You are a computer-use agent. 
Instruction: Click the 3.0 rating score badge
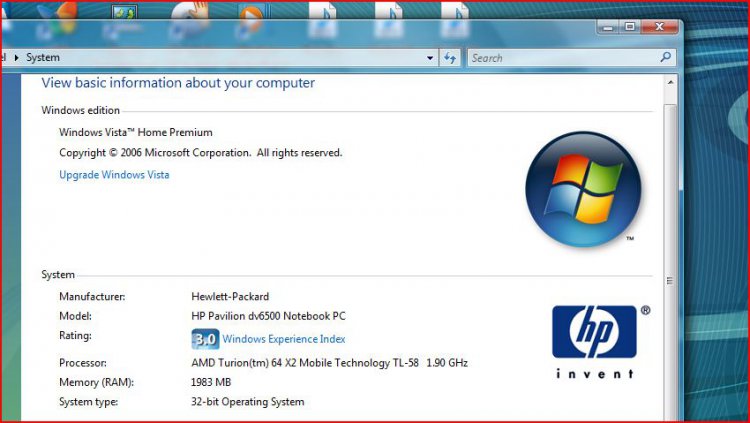(205, 339)
